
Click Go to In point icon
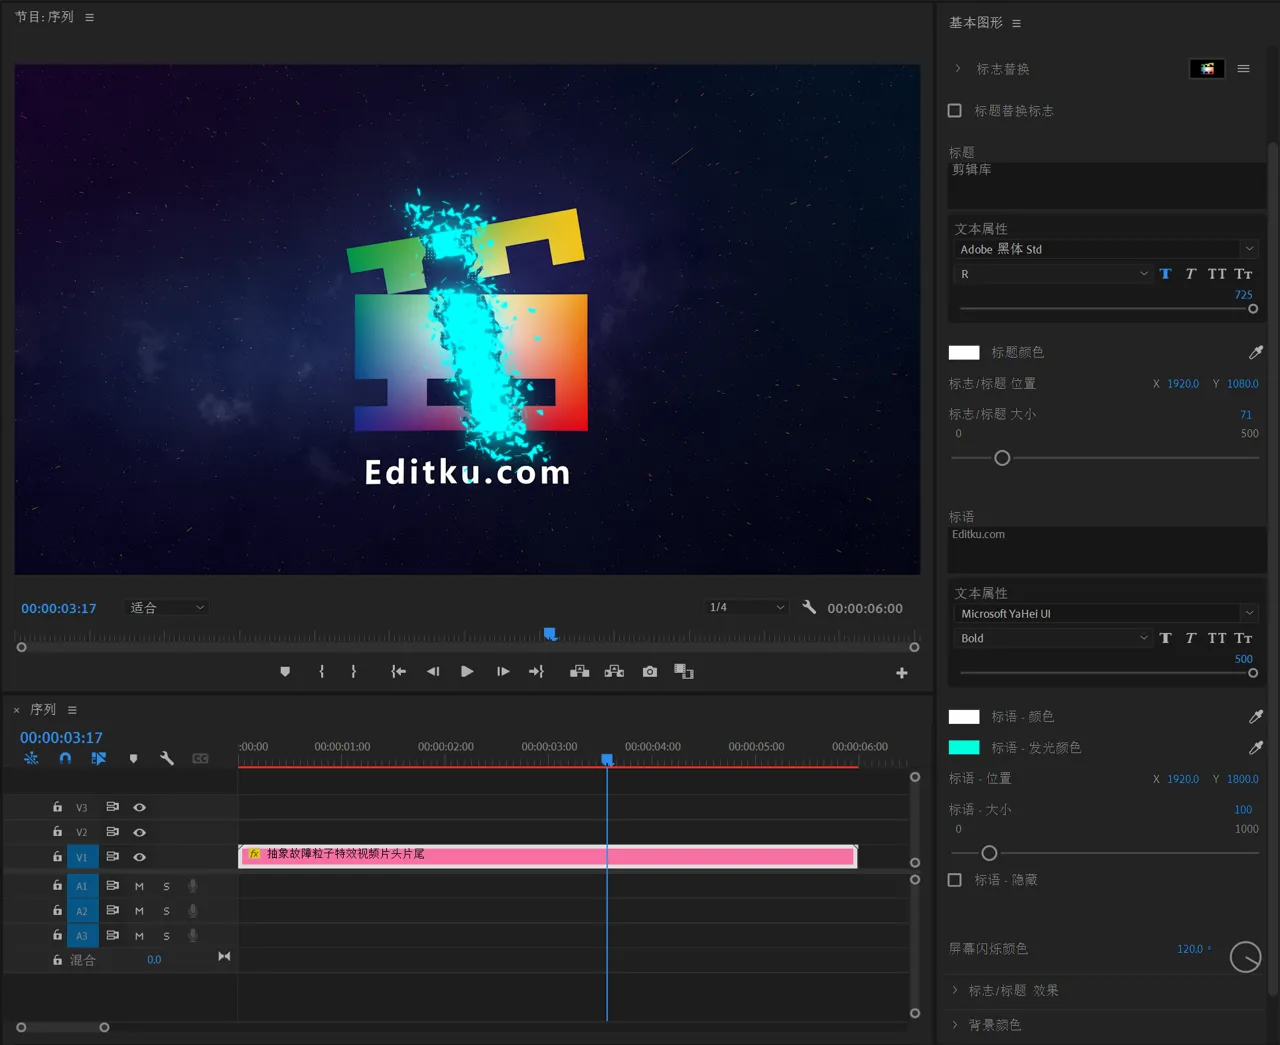tap(398, 672)
